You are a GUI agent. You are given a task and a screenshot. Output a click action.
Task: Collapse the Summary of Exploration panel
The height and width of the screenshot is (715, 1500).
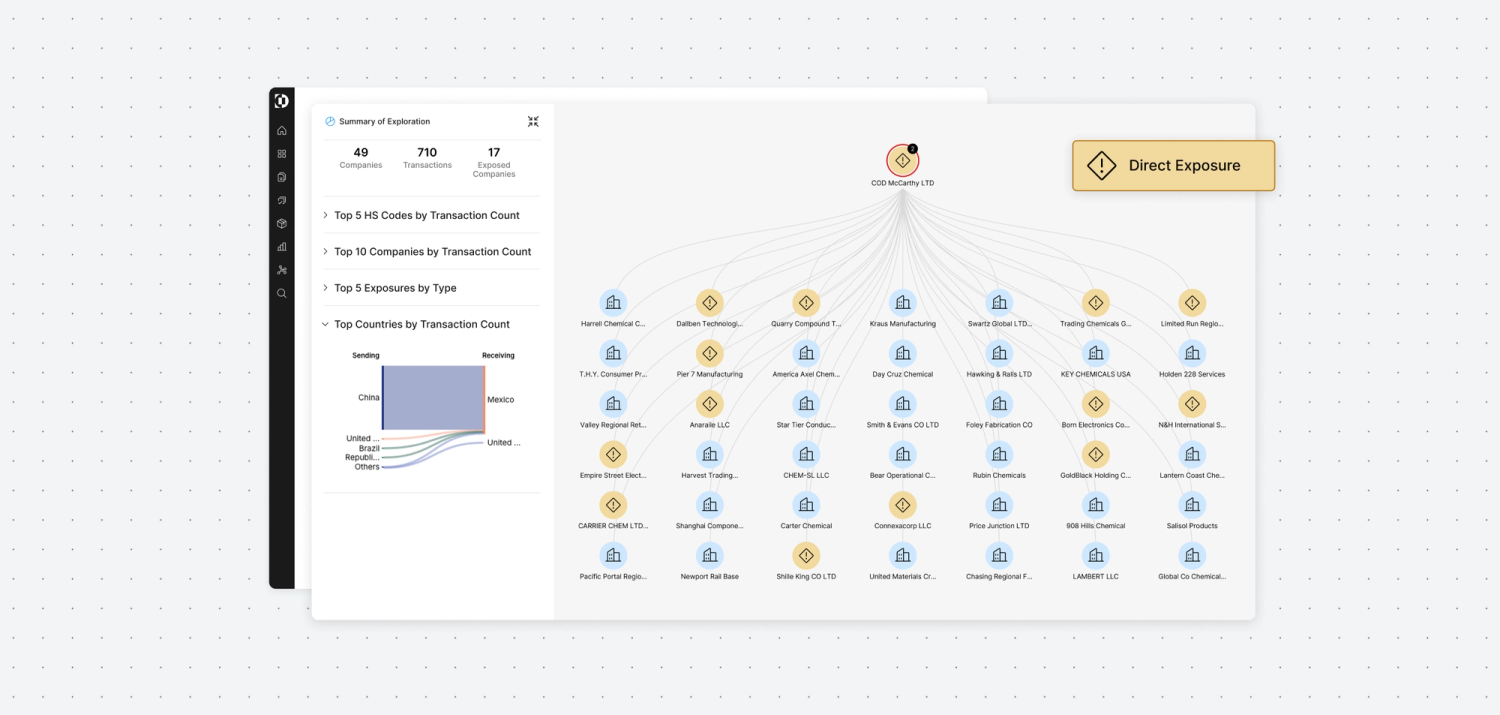tap(533, 121)
